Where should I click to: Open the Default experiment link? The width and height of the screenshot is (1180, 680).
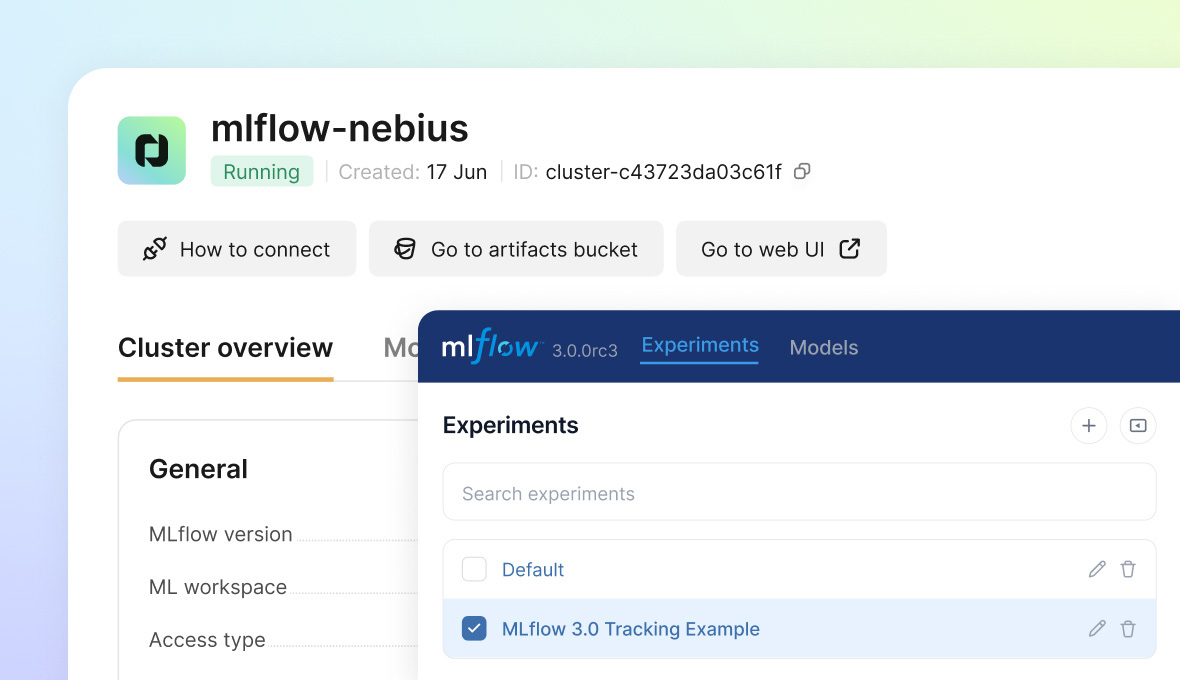[x=533, y=570]
